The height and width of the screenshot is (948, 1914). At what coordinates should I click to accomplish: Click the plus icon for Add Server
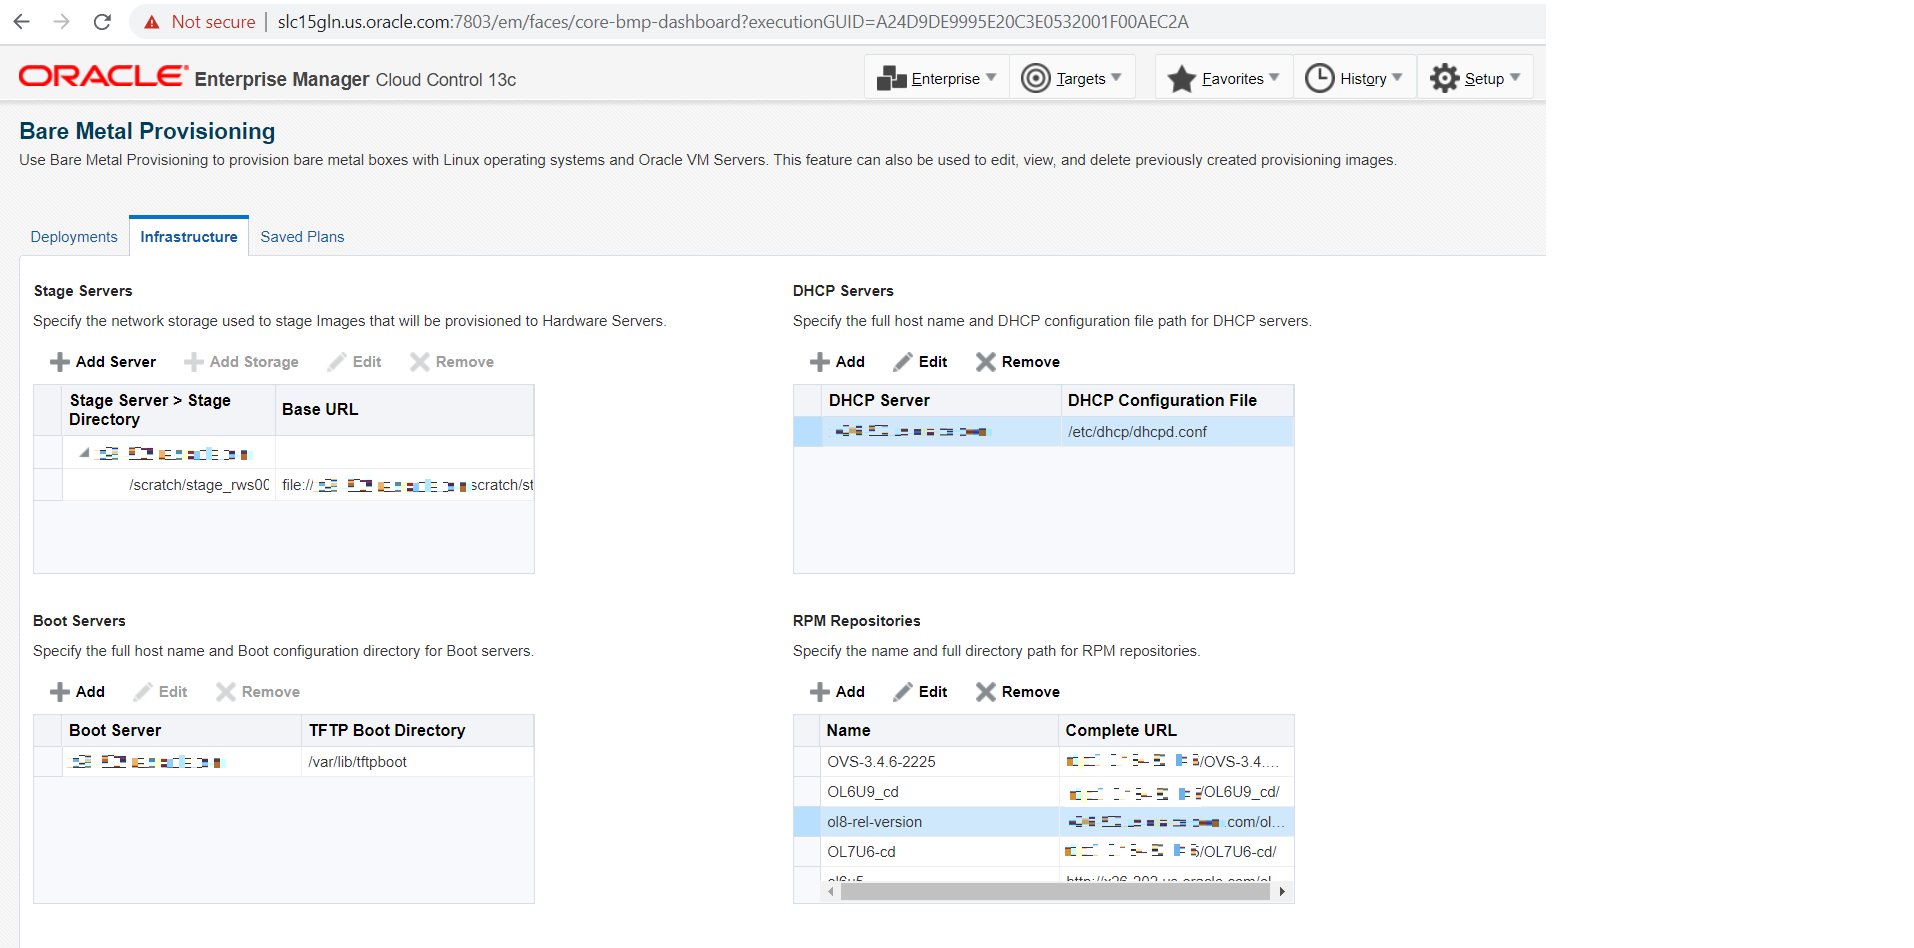coord(60,362)
